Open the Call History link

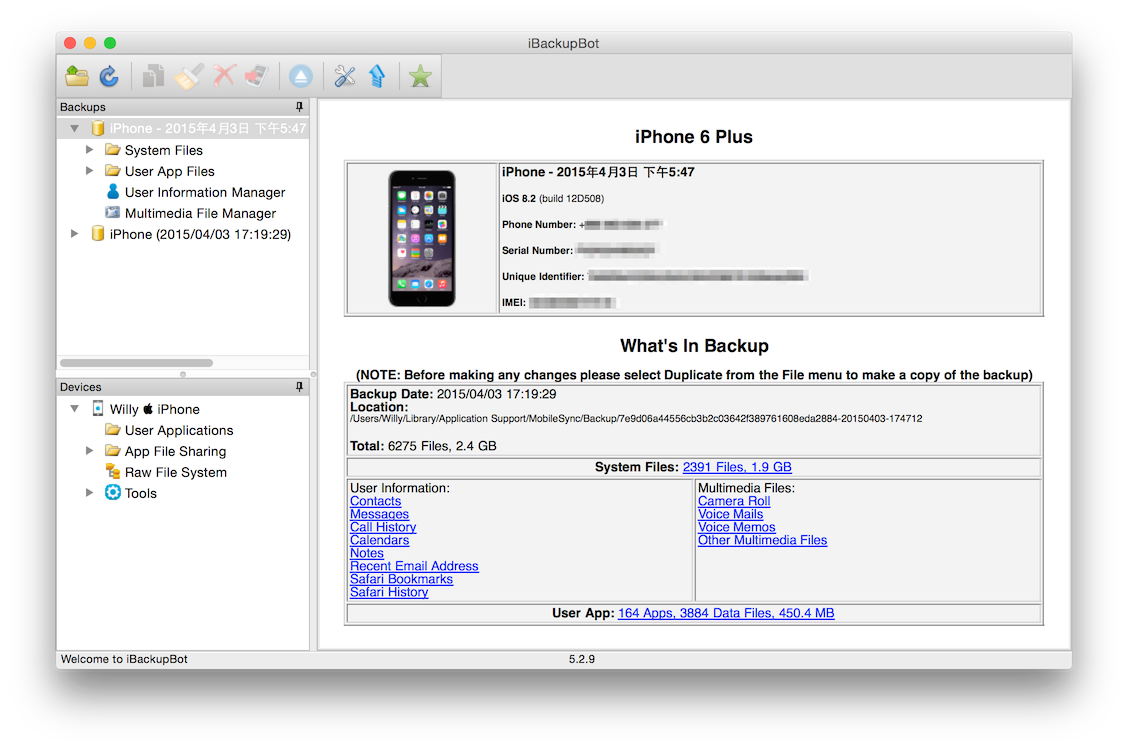click(383, 527)
